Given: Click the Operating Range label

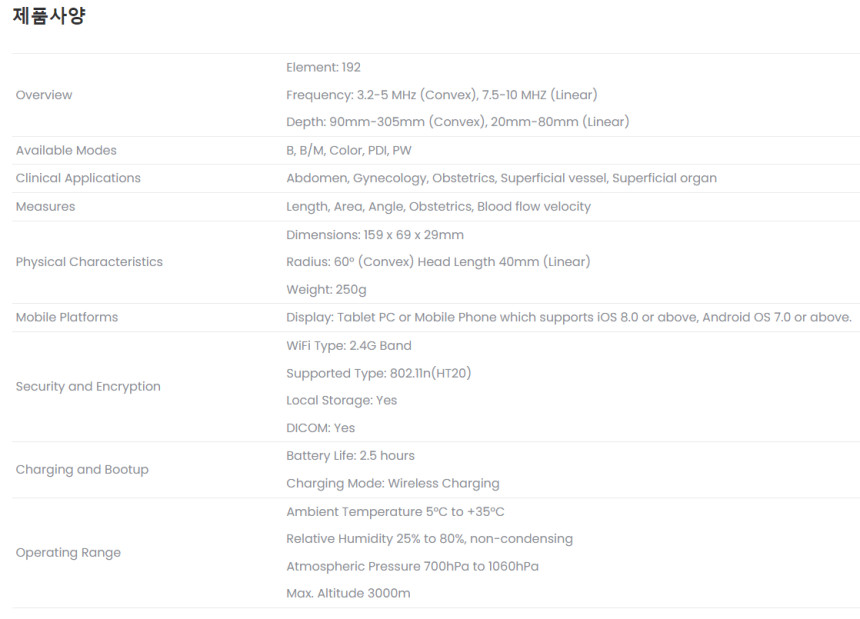Looking at the screenshot, I should (x=68, y=552).
